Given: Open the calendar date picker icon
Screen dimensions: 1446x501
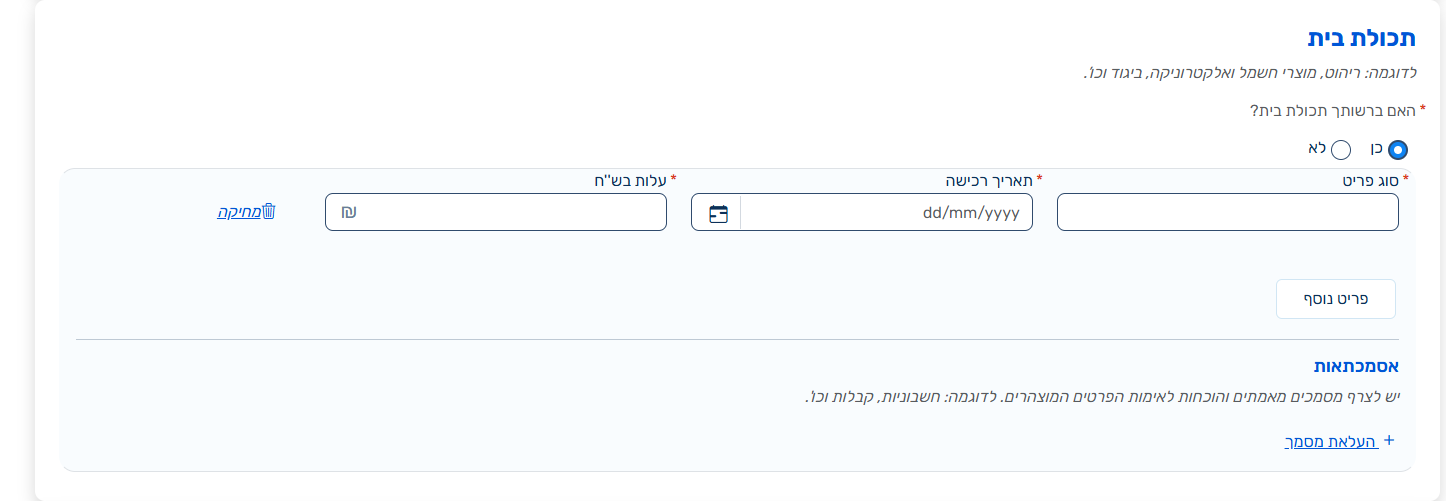Looking at the screenshot, I should click(x=718, y=213).
